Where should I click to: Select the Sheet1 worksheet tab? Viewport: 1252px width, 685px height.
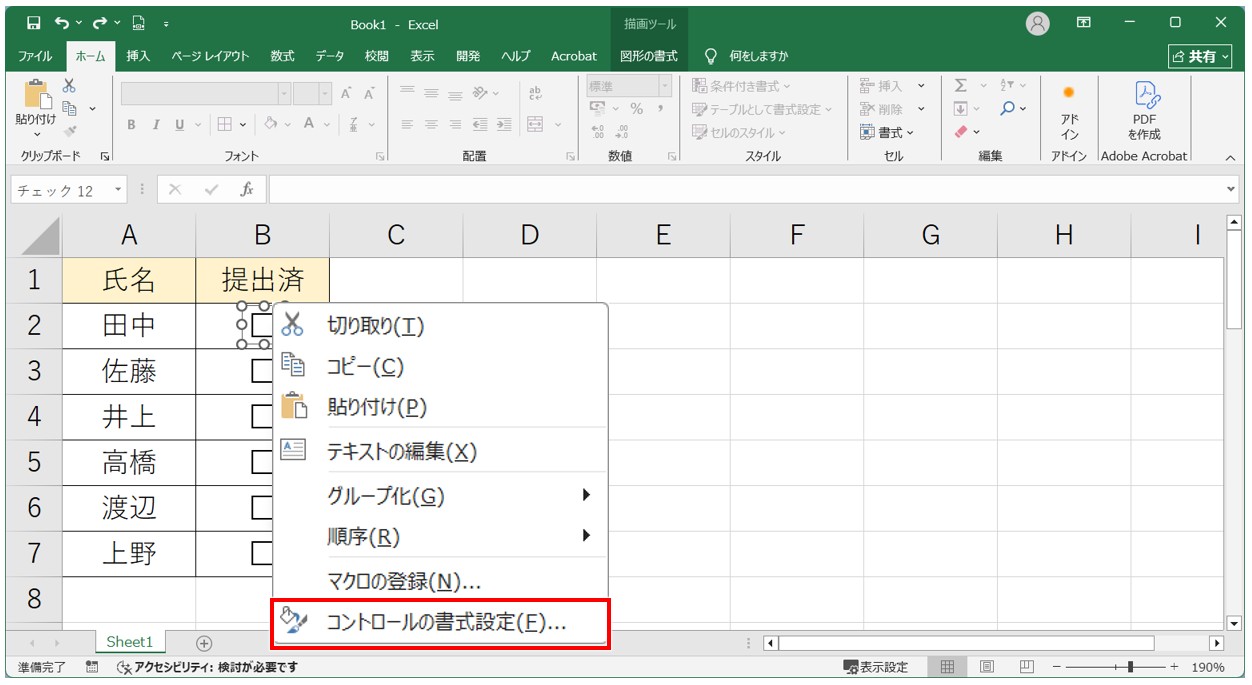130,642
